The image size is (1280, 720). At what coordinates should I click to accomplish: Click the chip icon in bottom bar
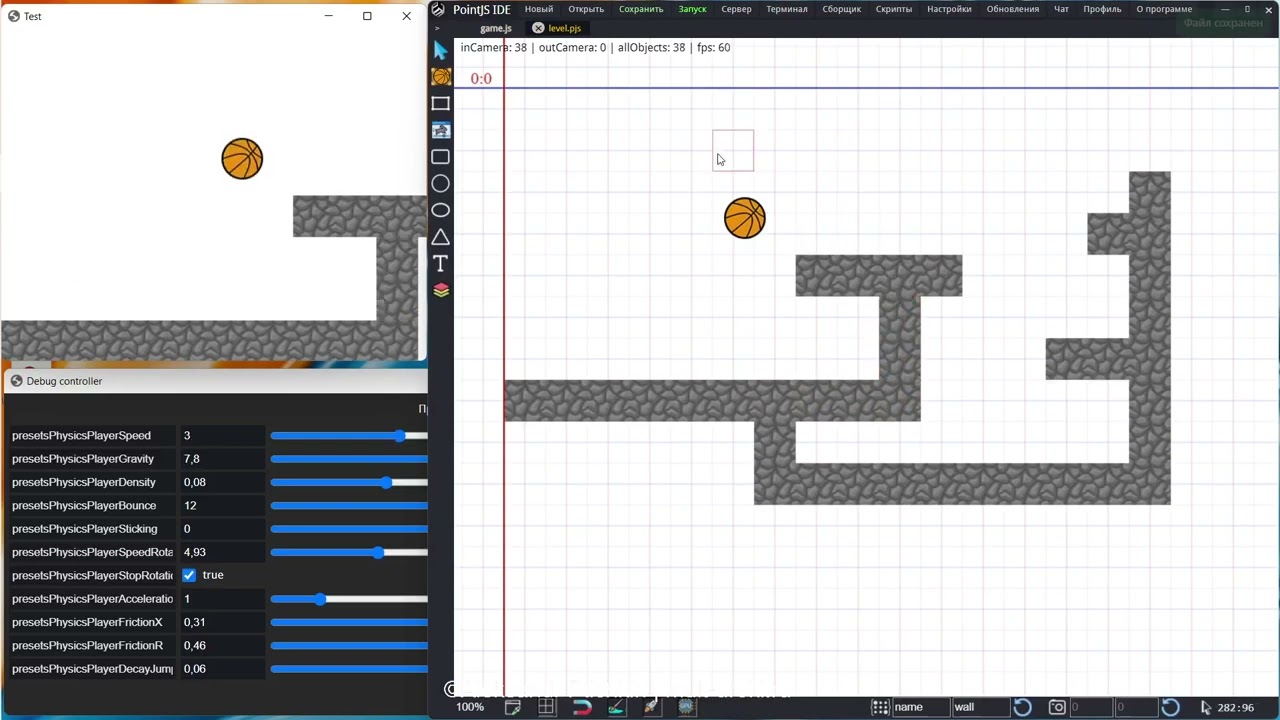tap(686, 707)
